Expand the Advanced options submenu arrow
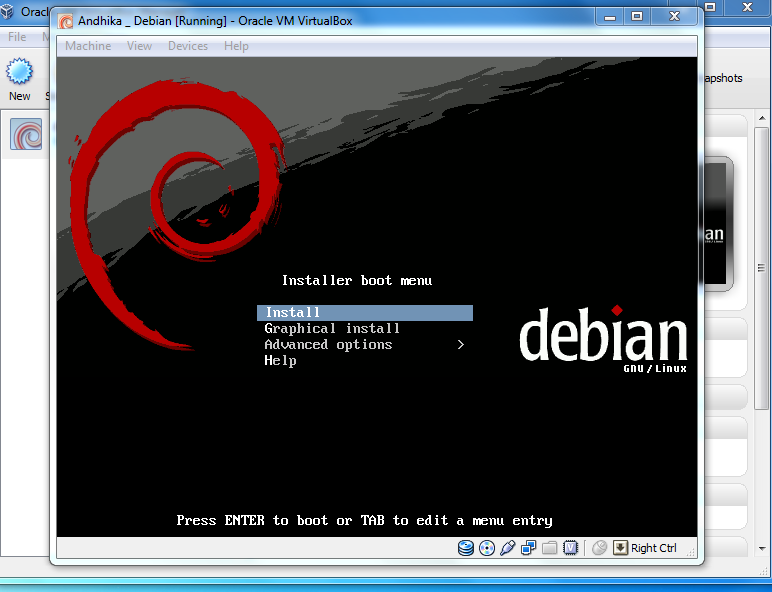The height and width of the screenshot is (592, 772). point(460,344)
